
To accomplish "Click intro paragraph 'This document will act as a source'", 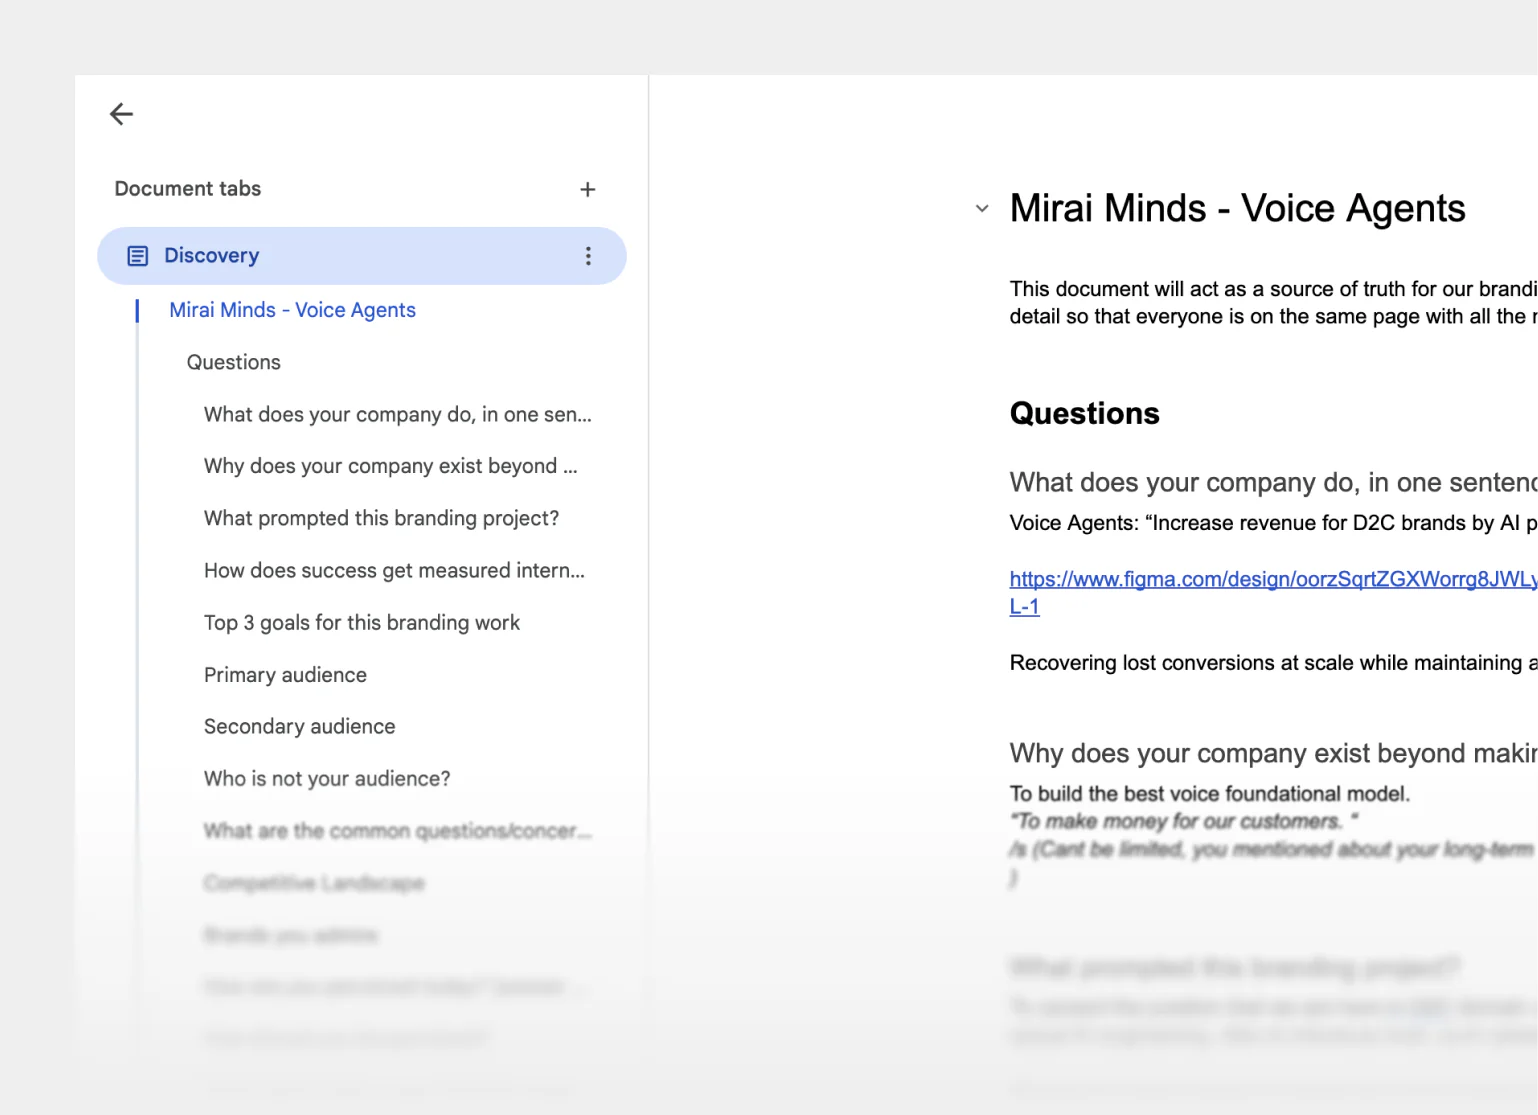I will [1273, 302].
